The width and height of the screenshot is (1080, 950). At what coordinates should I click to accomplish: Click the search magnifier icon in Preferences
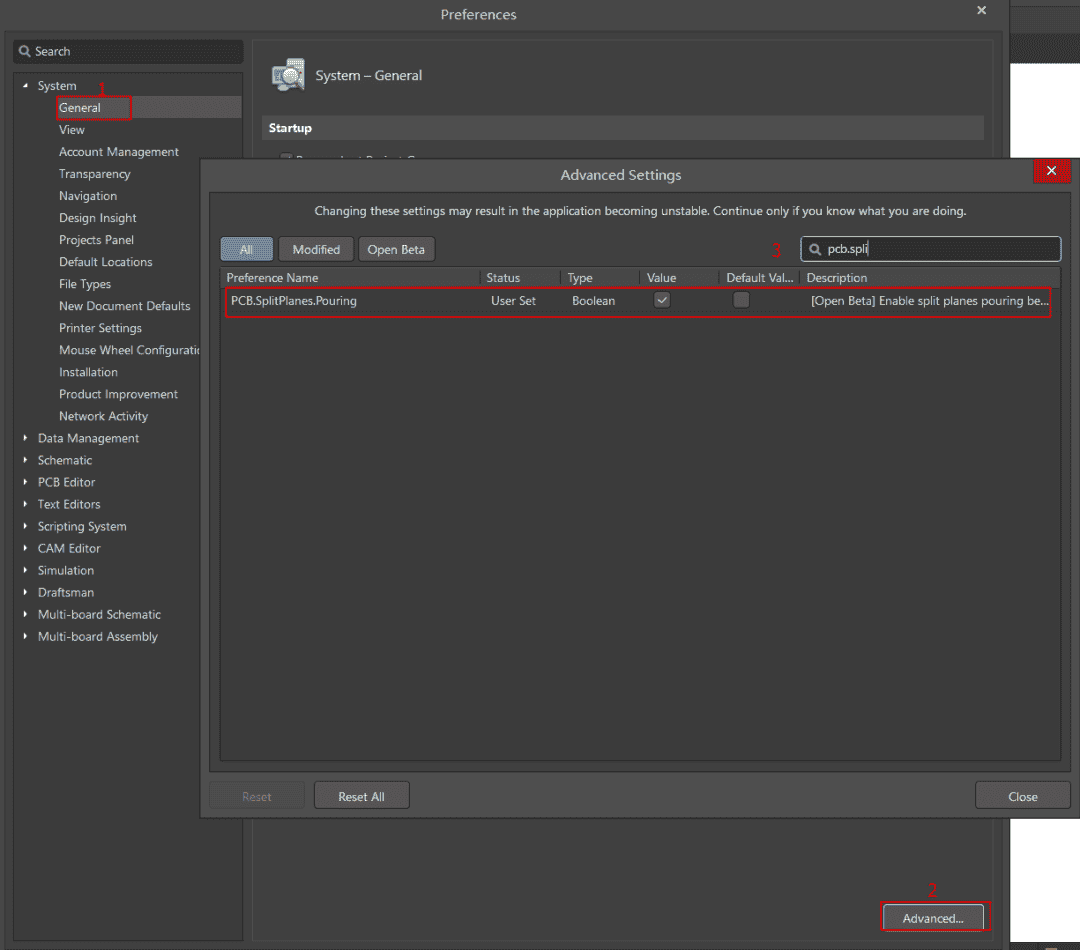point(25,51)
